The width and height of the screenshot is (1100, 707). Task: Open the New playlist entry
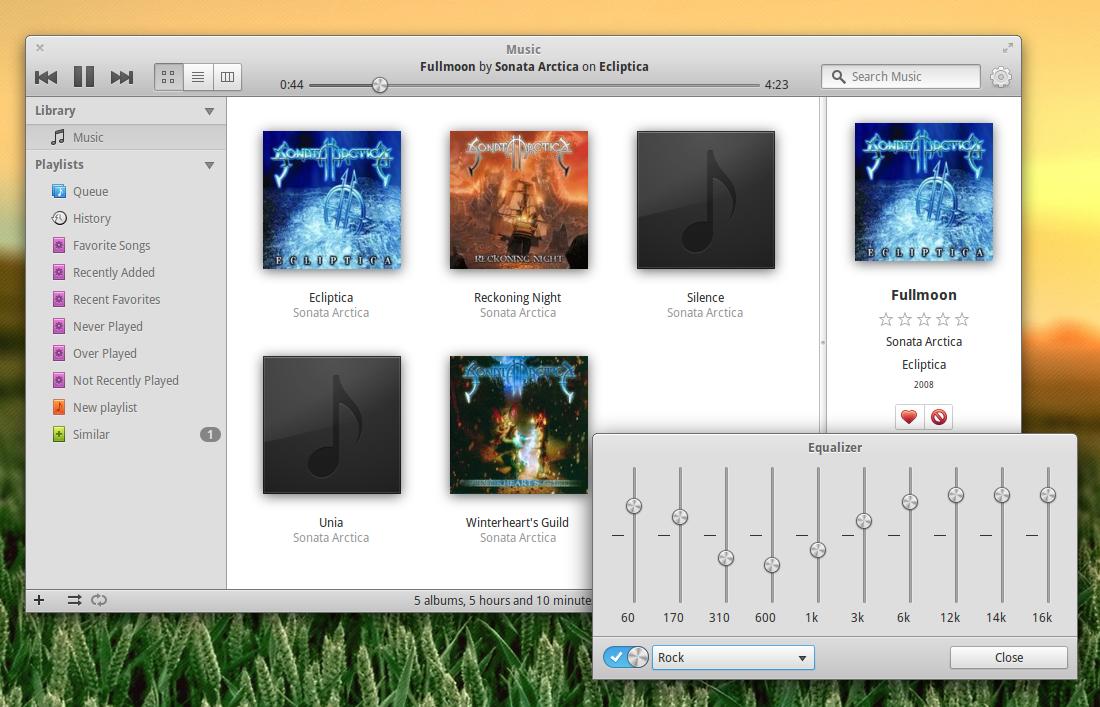click(x=126, y=408)
